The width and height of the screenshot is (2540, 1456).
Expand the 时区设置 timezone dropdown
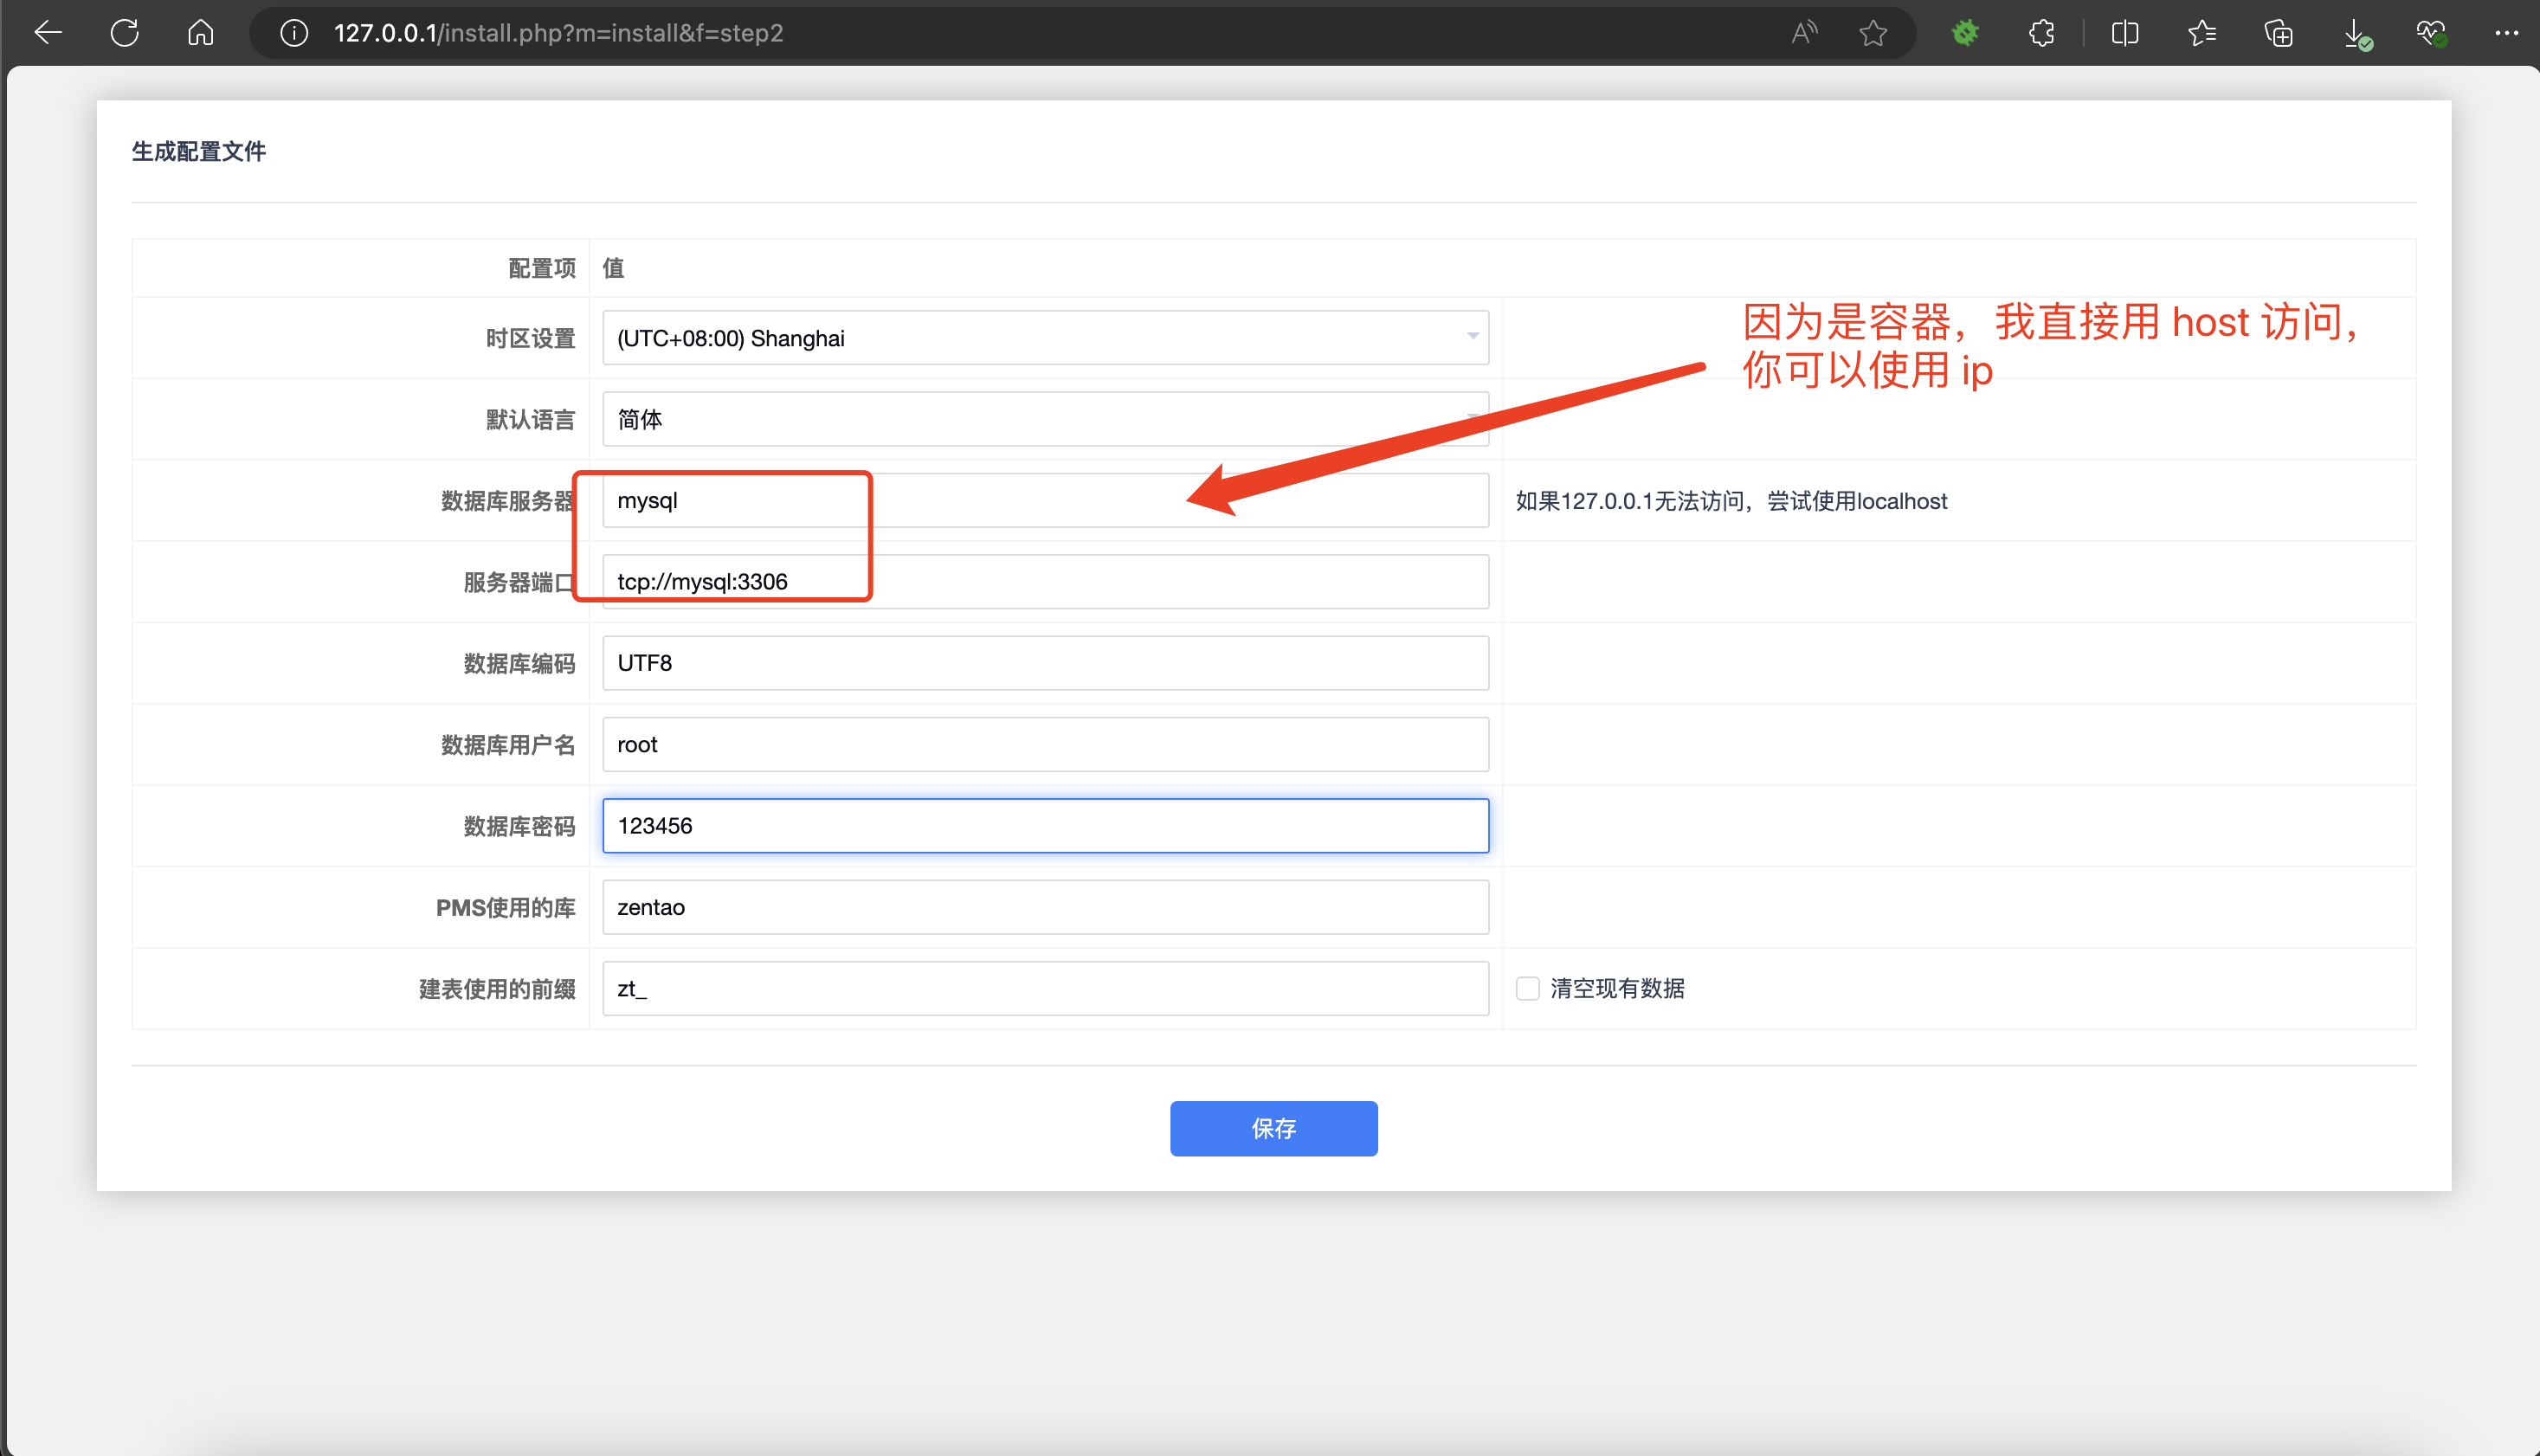[1045, 338]
